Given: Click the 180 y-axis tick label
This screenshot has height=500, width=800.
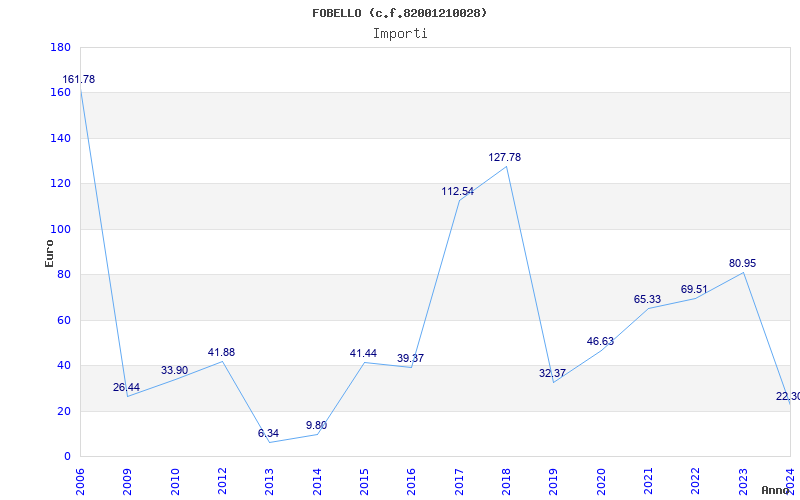Looking at the screenshot, I should coord(61,47).
